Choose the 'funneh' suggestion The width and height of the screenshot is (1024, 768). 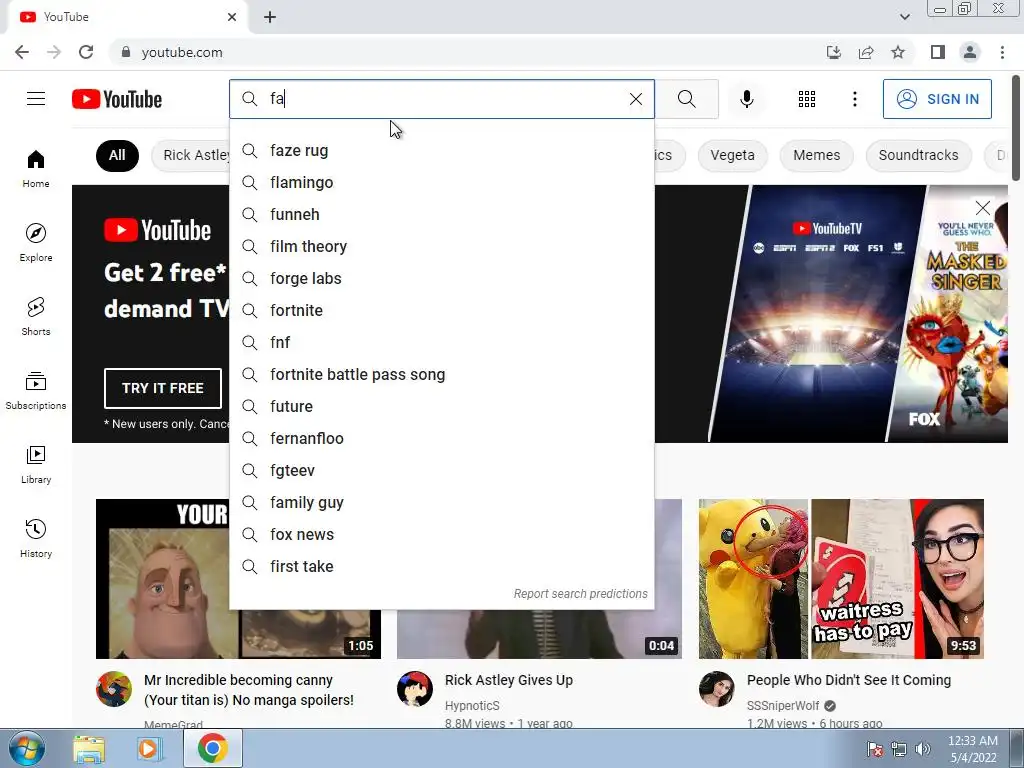441,215
